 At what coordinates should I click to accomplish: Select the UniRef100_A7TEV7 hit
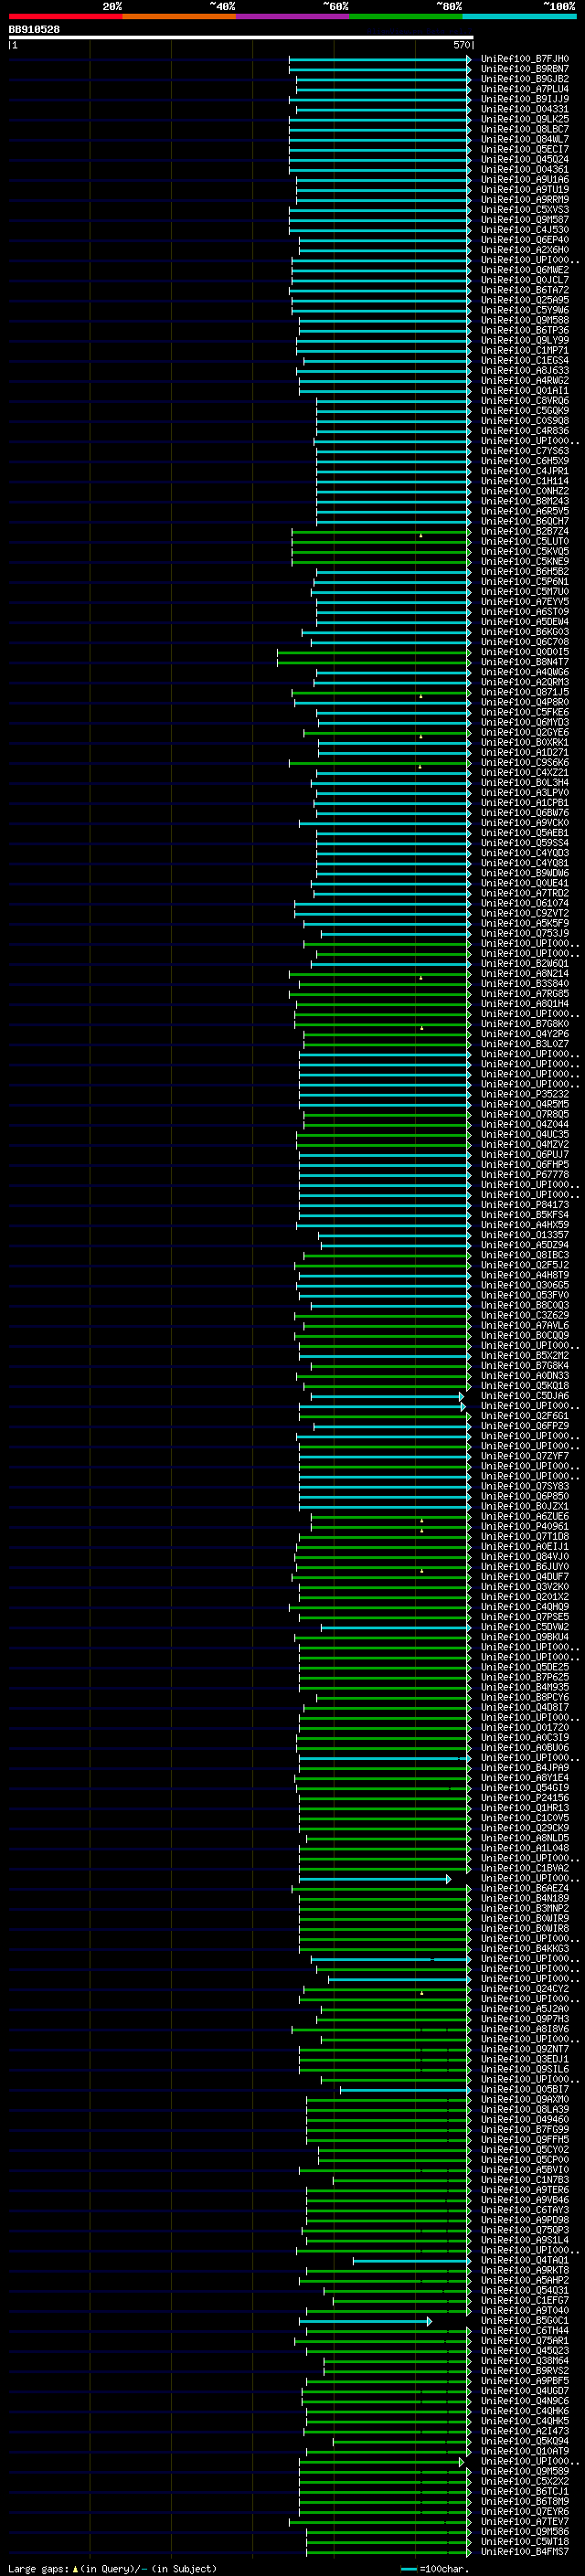[524, 2521]
